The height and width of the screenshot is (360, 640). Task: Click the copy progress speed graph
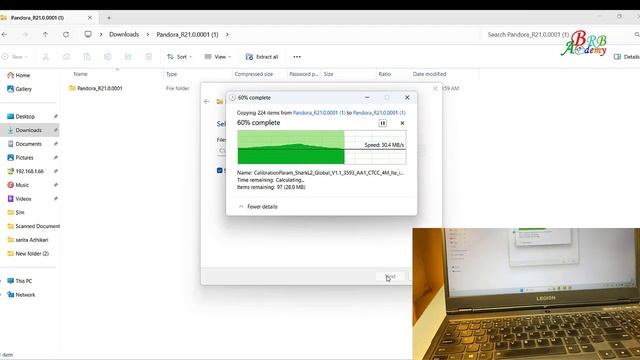[x=322, y=147]
